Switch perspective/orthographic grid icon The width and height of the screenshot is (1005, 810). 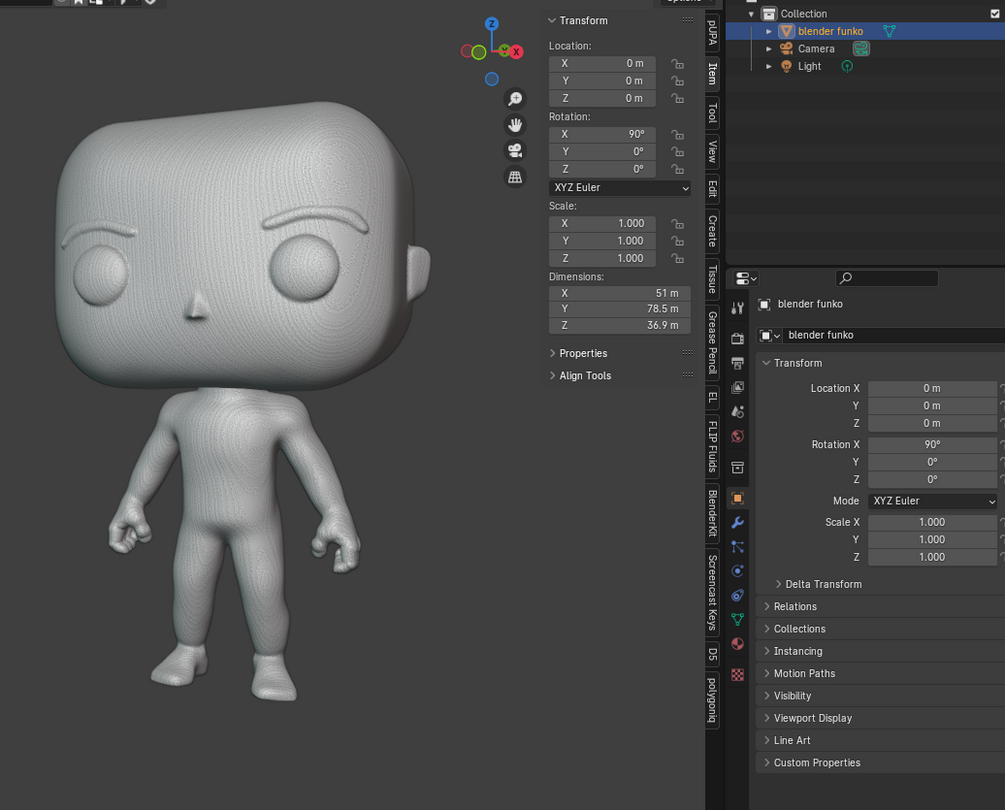point(515,177)
